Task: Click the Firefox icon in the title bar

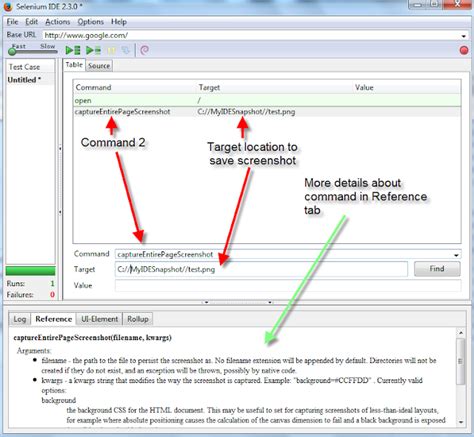Action: (8, 6)
